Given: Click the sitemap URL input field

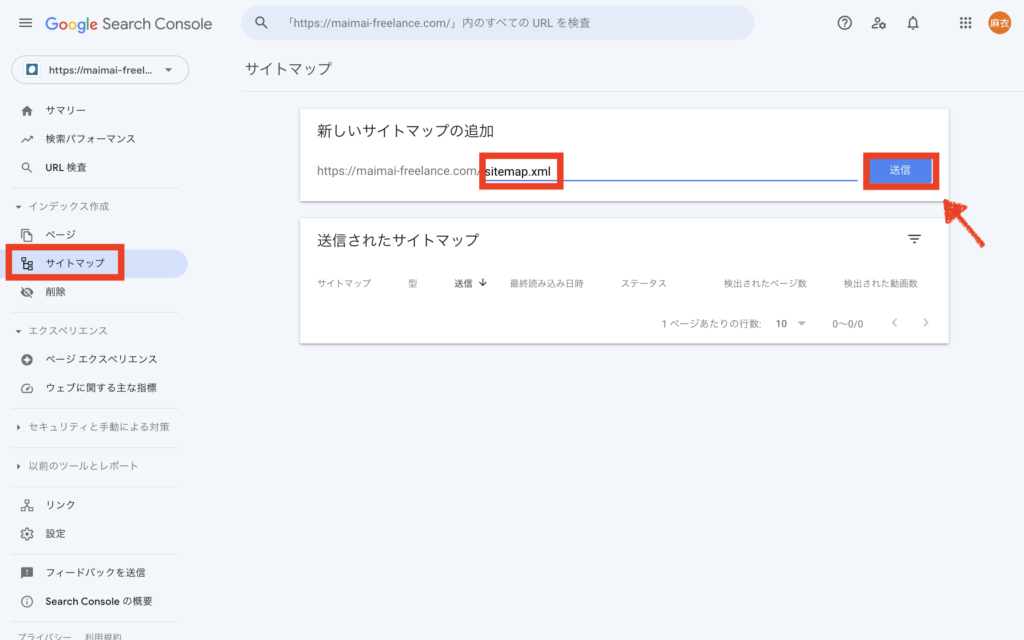Looking at the screenshot, I should tap(670, 171).
